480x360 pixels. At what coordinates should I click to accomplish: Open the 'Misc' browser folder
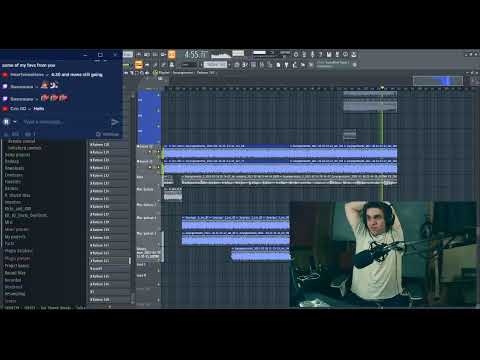point(9,222)
